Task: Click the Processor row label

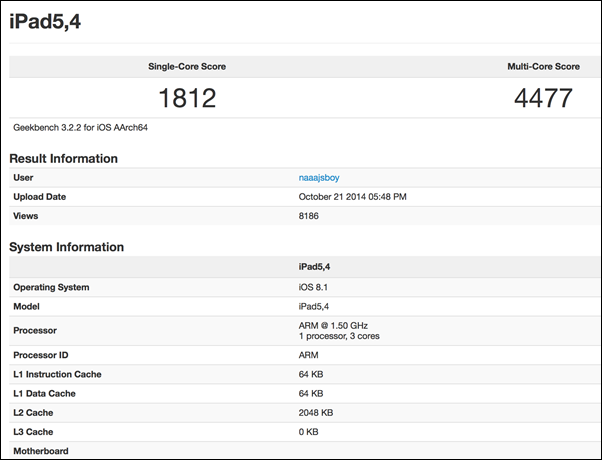Action: pos(35,331)
